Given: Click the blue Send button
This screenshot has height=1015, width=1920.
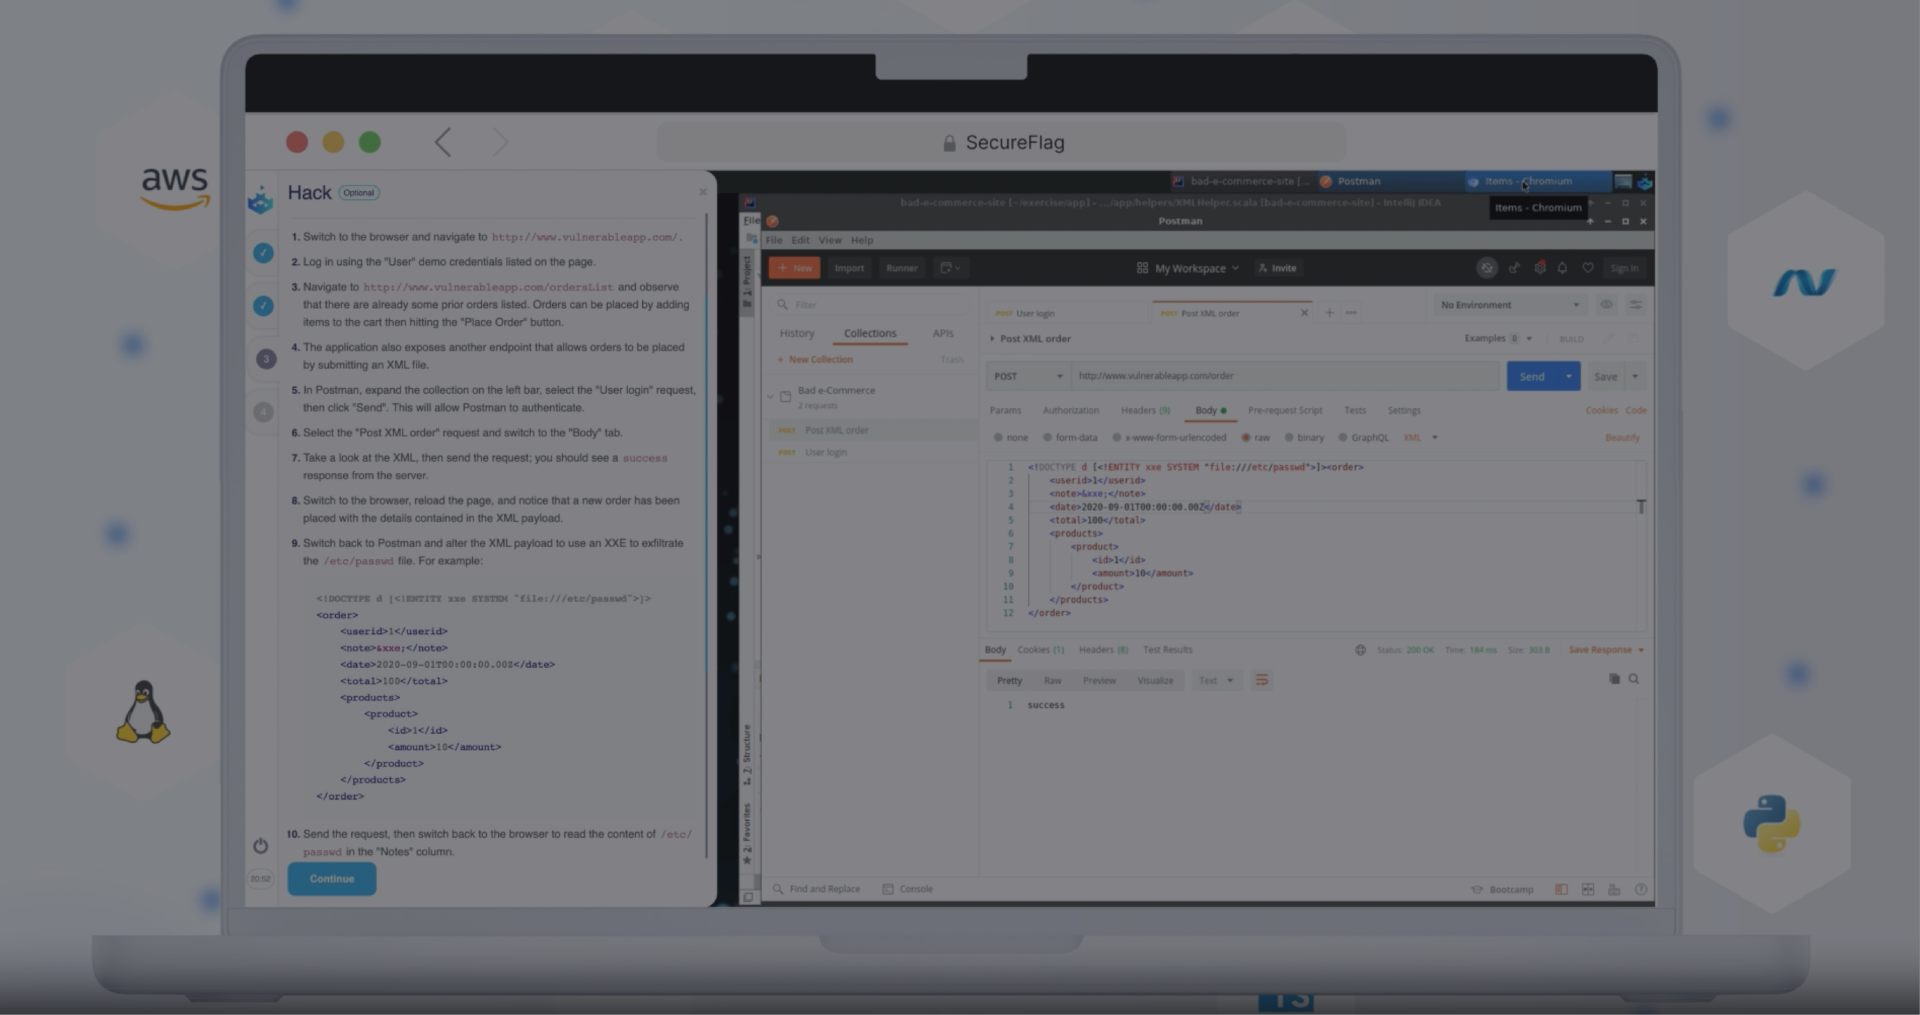Looking at the screenshot, I should point(1532,376).
